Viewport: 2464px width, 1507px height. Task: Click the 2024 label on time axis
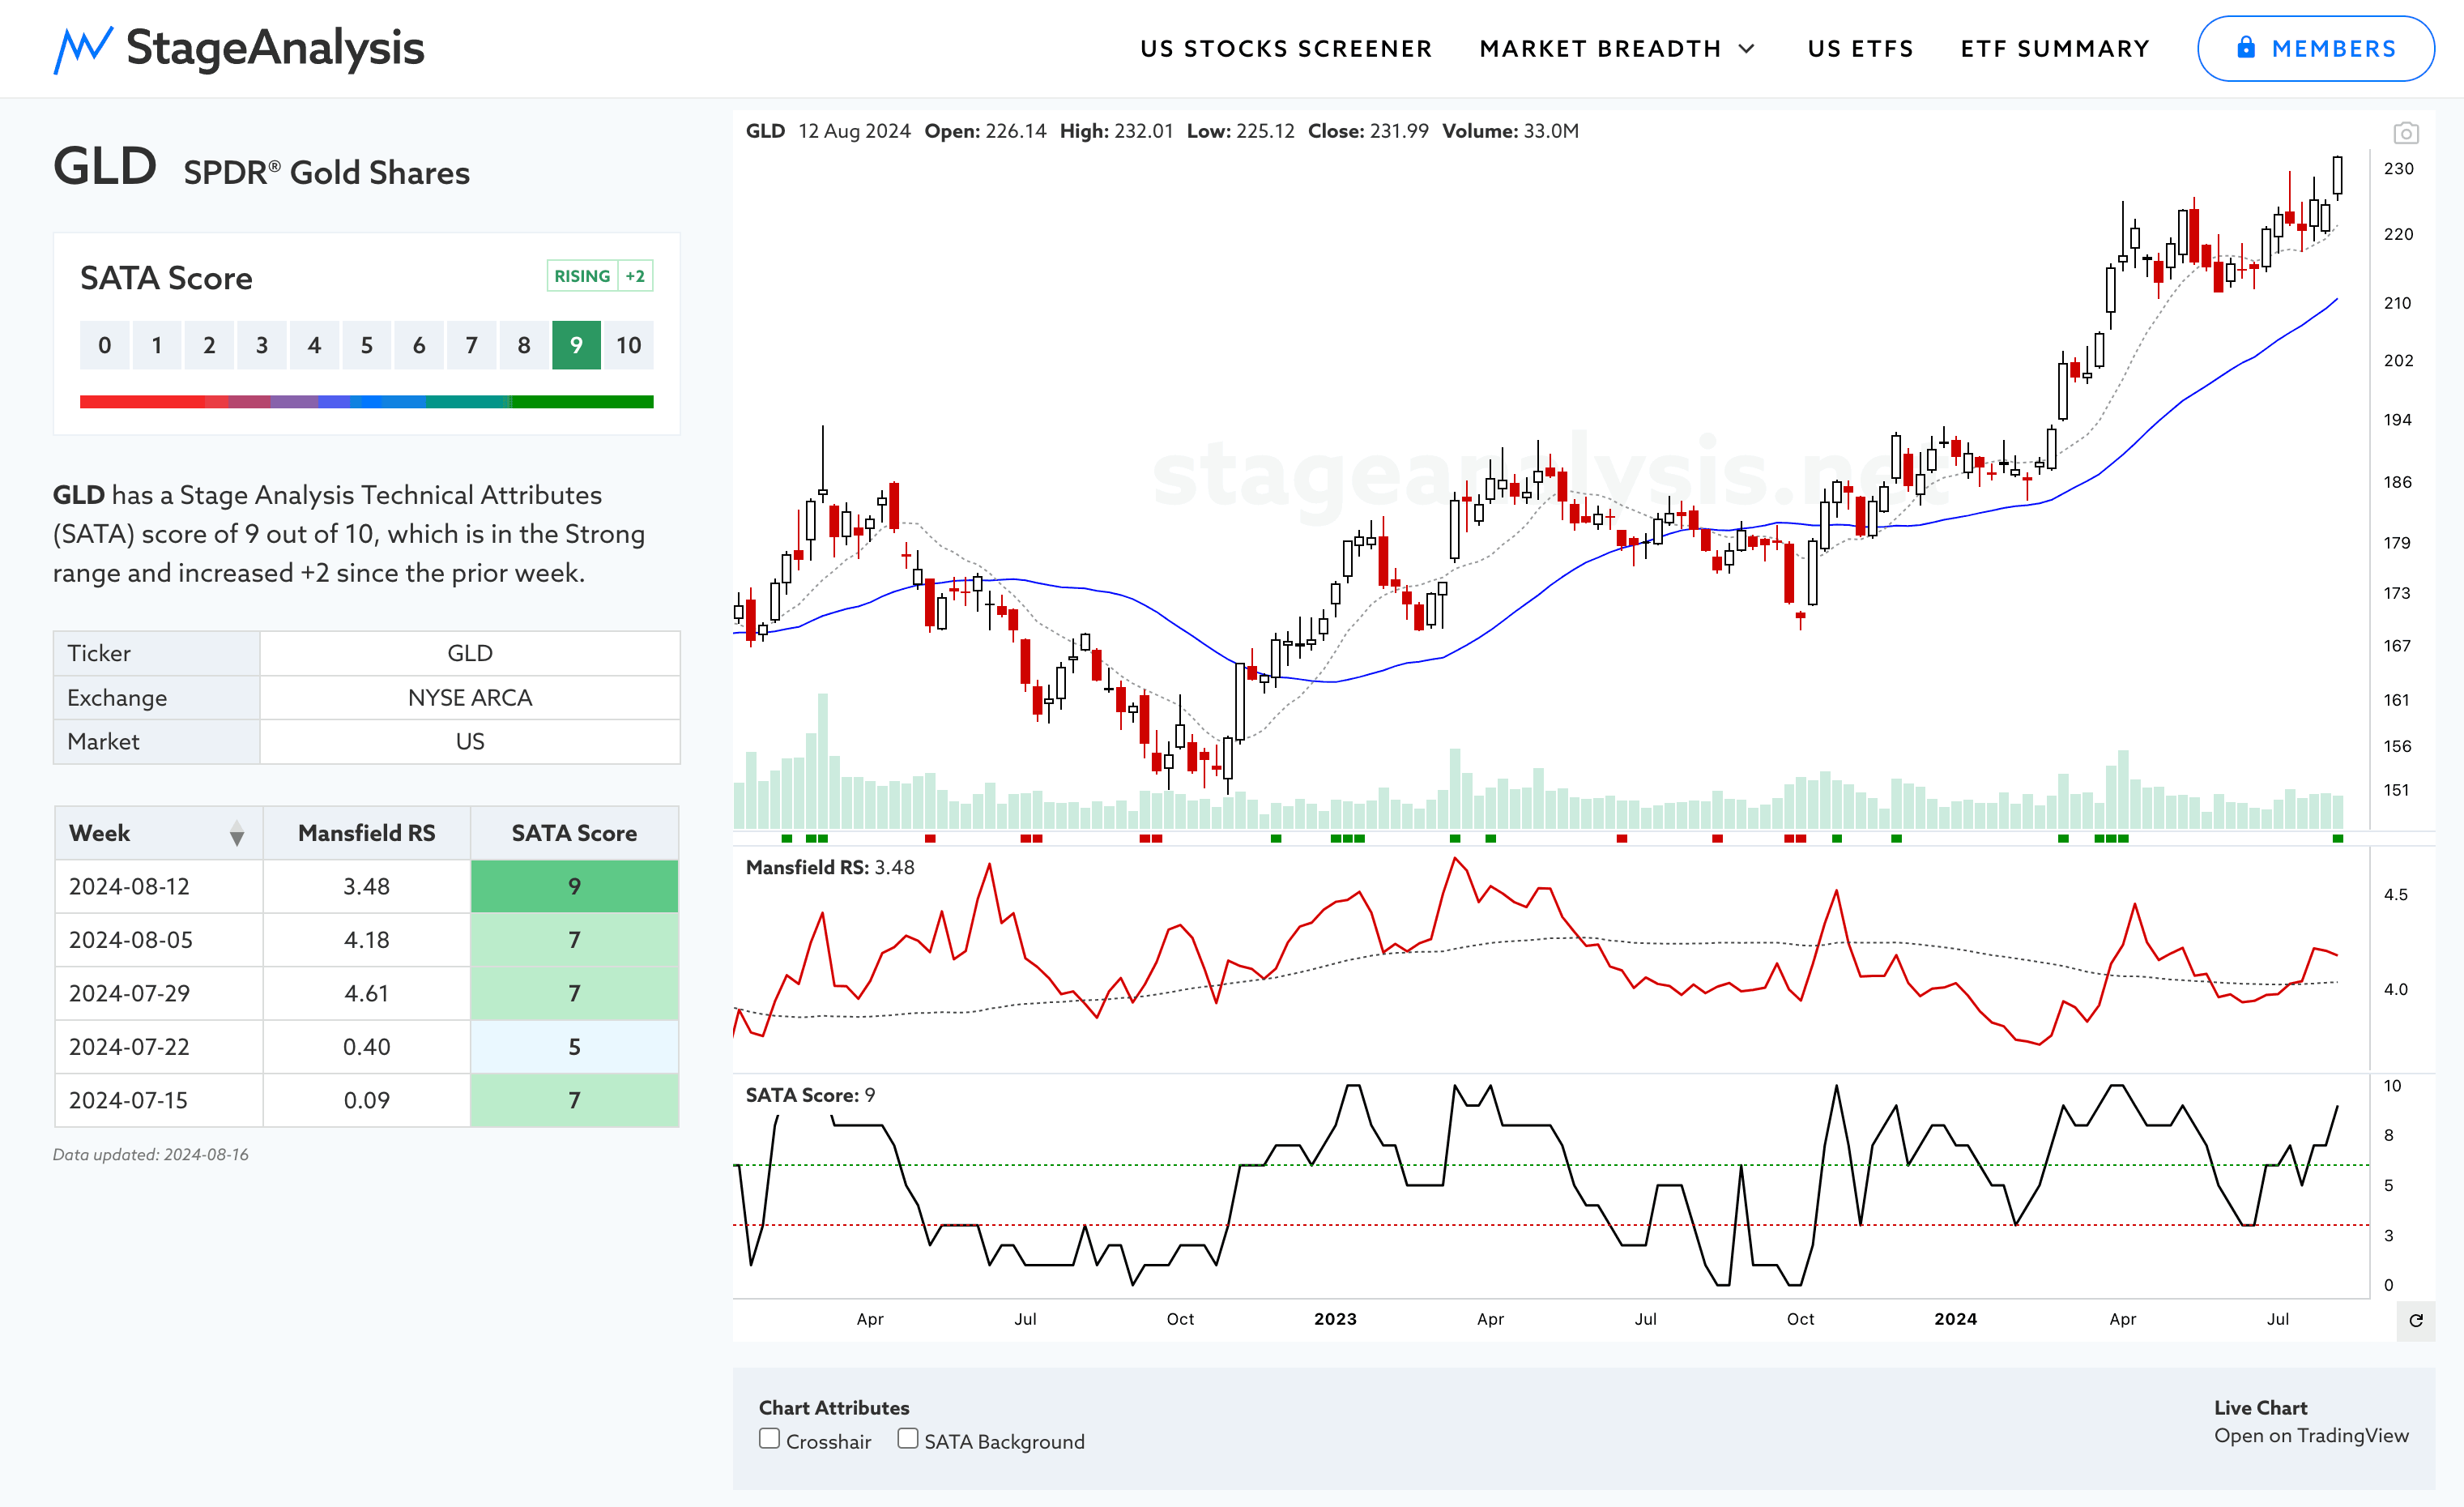coord(1955,1319)
